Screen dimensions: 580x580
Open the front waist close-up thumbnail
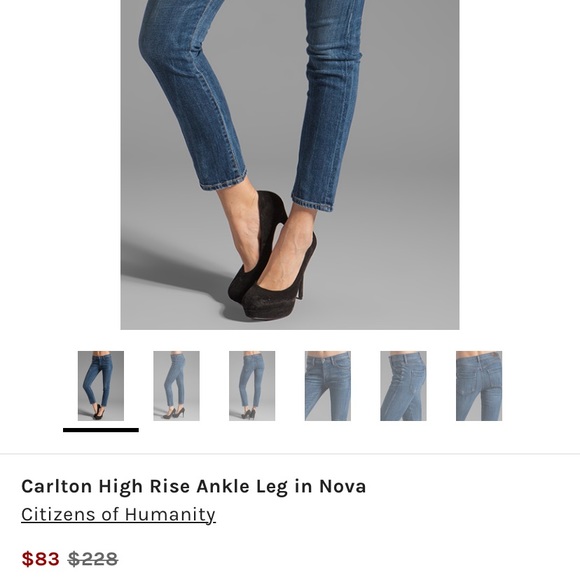(328, 385)
